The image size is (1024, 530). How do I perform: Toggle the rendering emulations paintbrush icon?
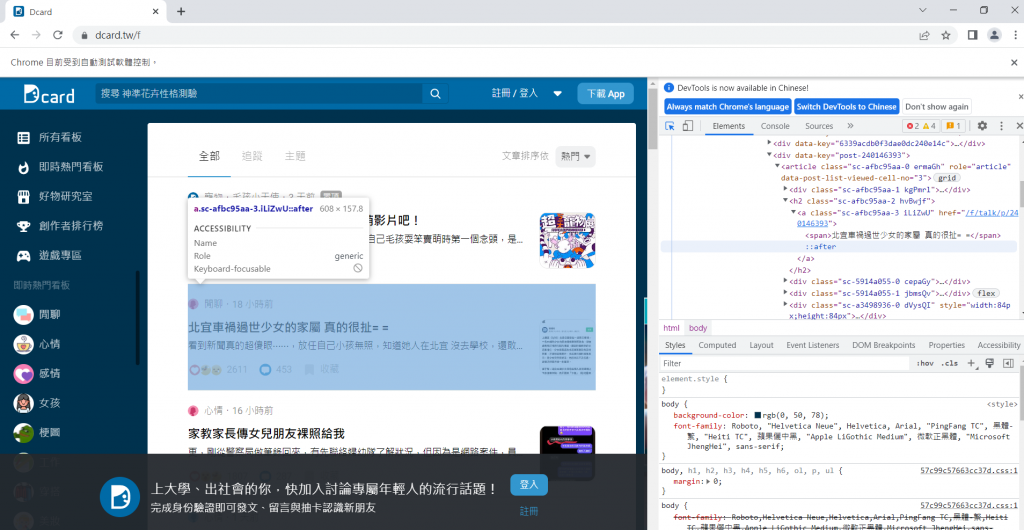(989, 363)
